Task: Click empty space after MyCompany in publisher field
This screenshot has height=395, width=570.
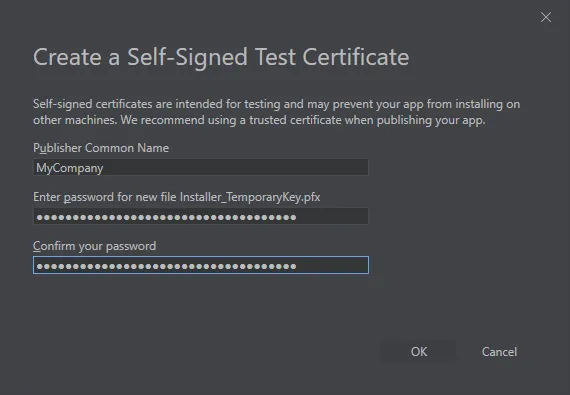Action: pos(236,168)
